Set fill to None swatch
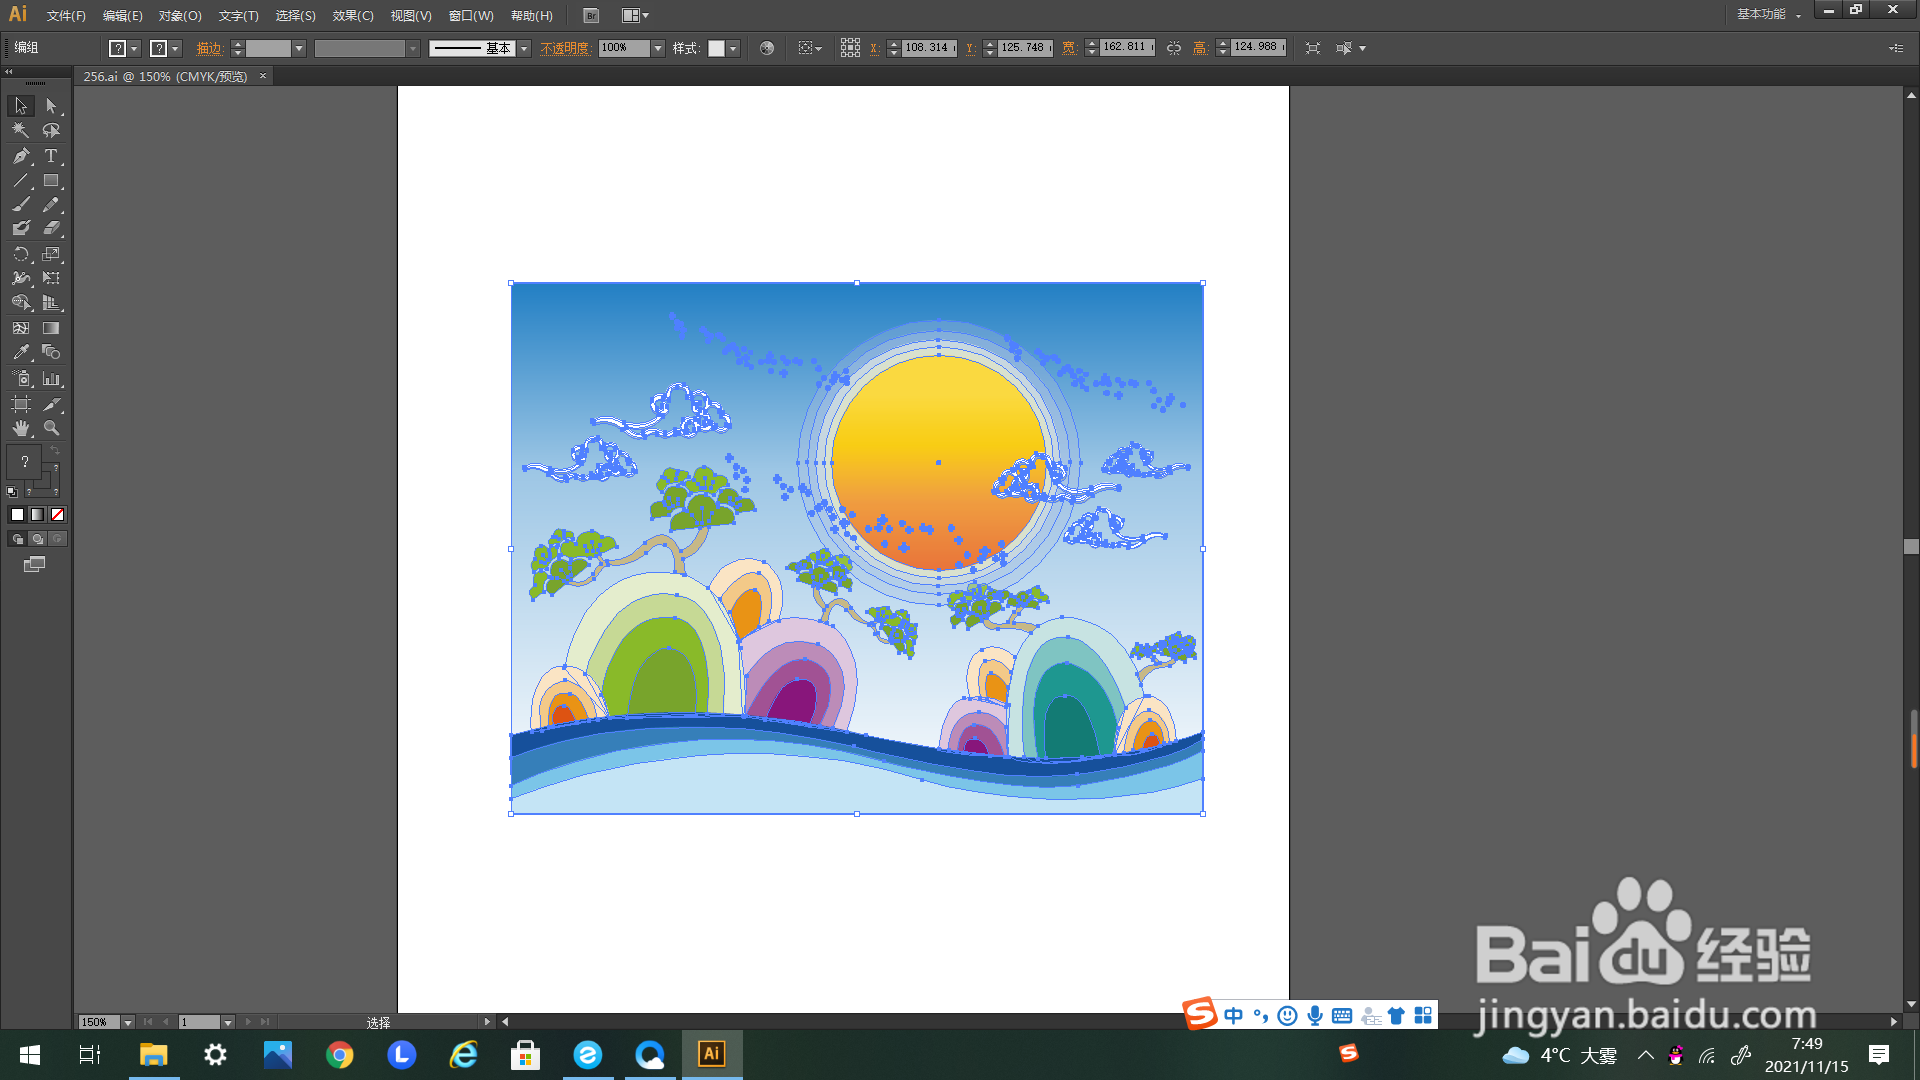 click(58, 515)
